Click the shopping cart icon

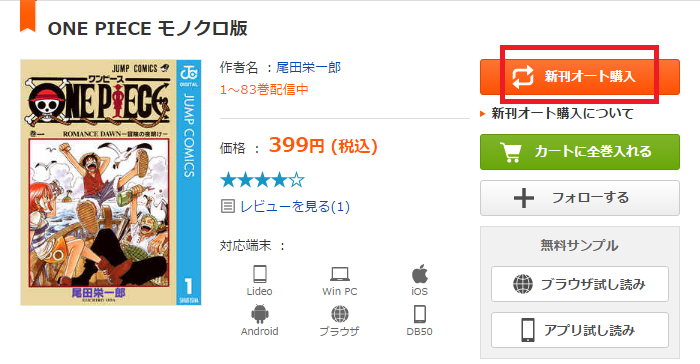[511, 152]
